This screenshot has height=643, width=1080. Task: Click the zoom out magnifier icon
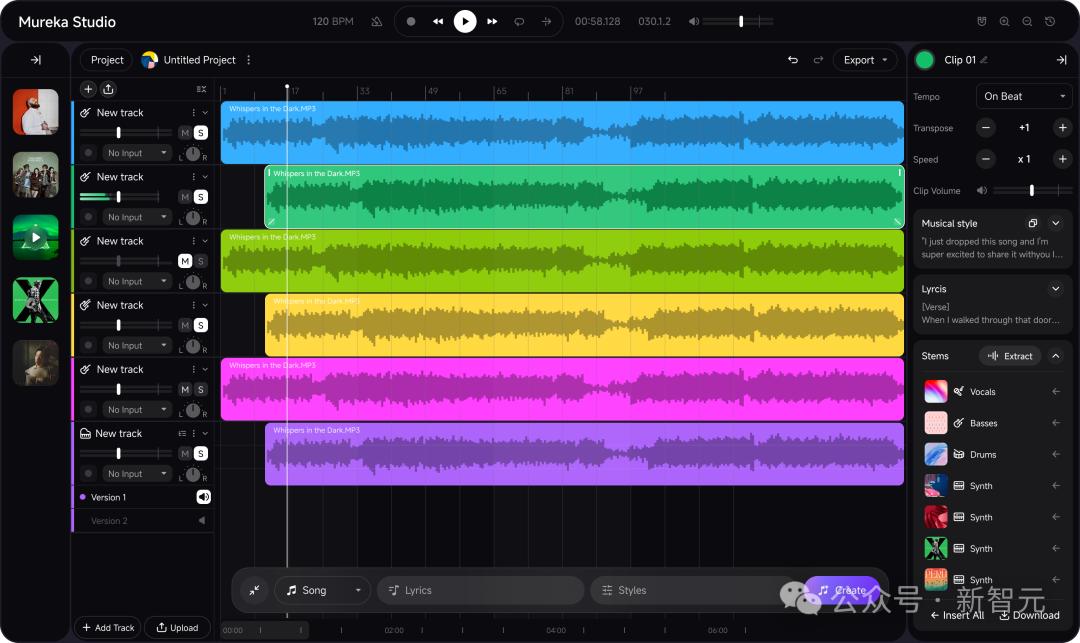pyautogui.click(x=1027, y=21)
